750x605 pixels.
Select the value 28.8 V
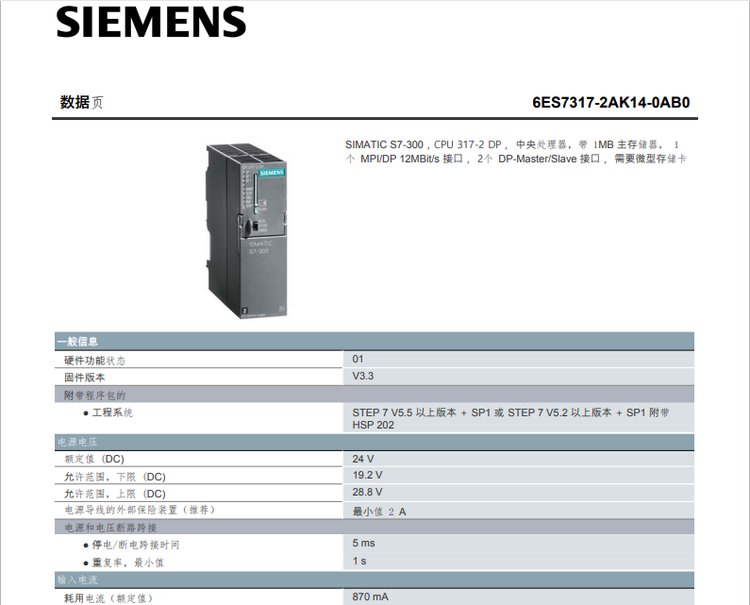click(x=367, y=492)
